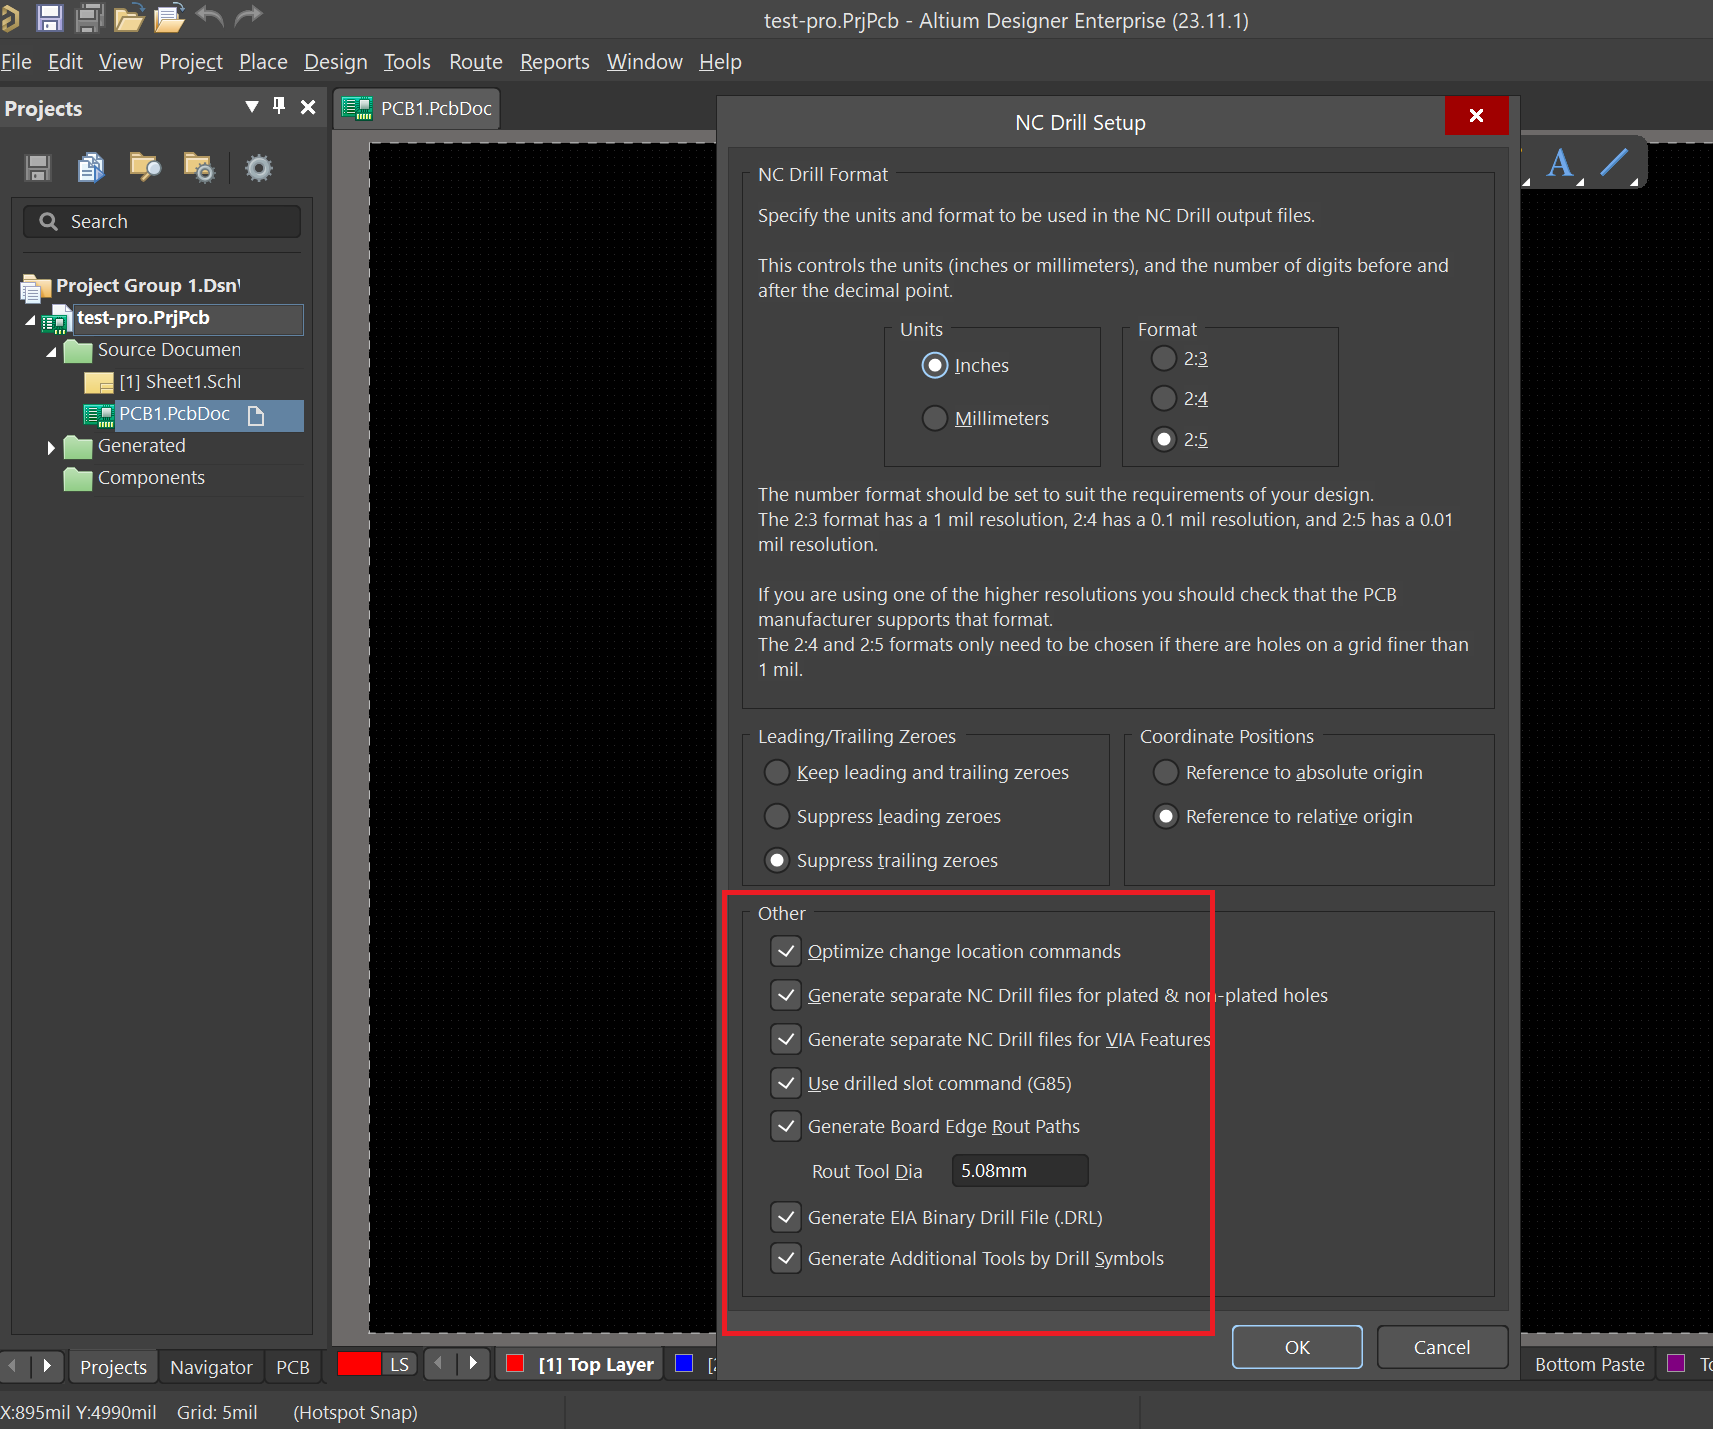1713x1429 pixels.
Task: Collapse the Source Documents folder
Action: click(51, 352)
